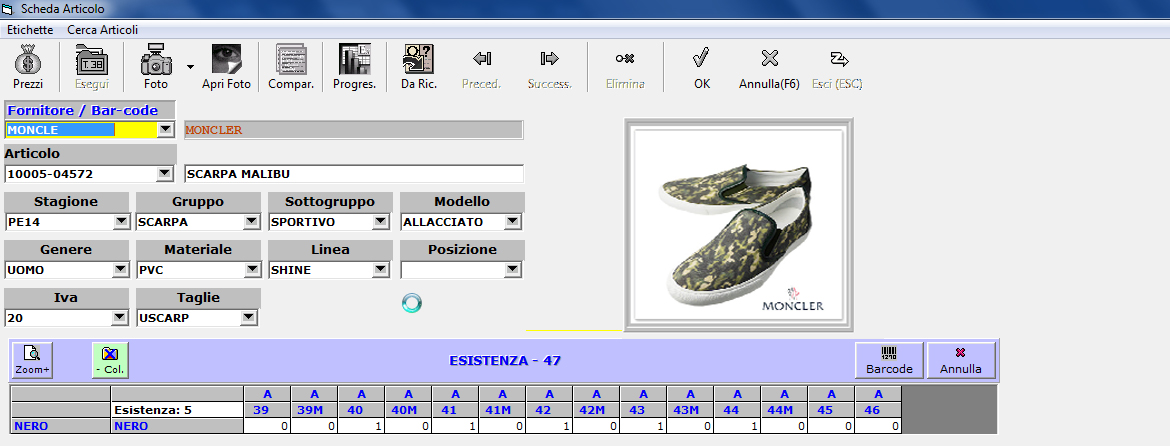Expand the Linea SHINE dropdown
Screen dimensions: 1170x446
click(x=381, y=270)
